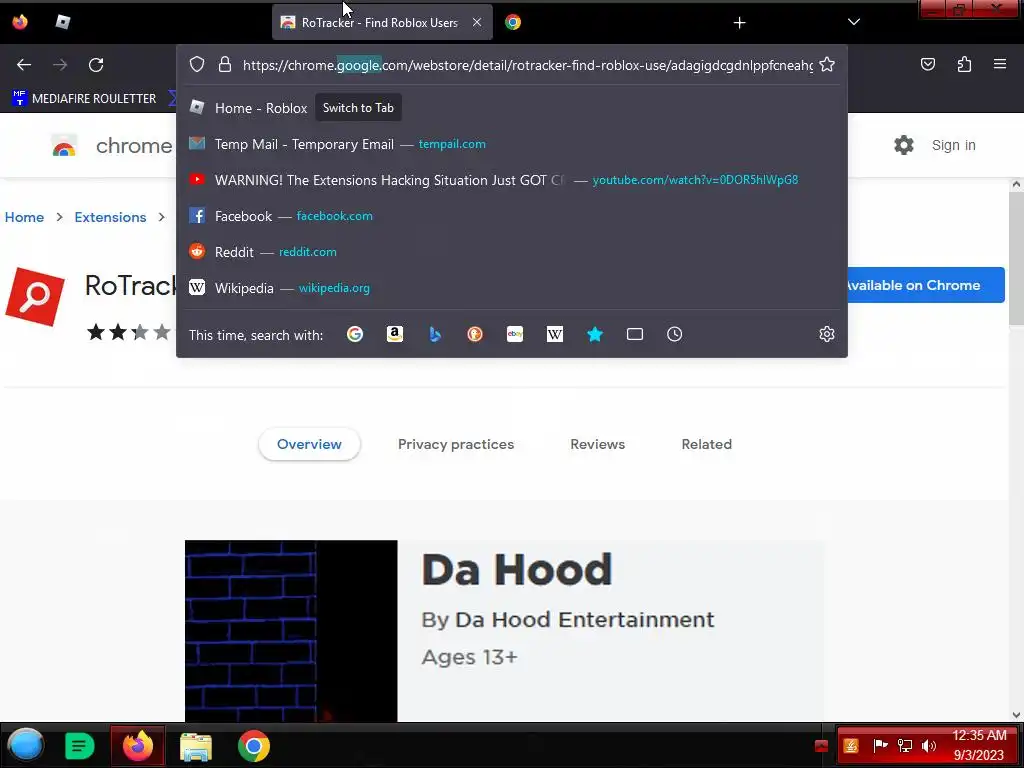Bookmark this page with the star icon
The width and height of the screenshot is (1024, 768).
click(x=827, y=64)
